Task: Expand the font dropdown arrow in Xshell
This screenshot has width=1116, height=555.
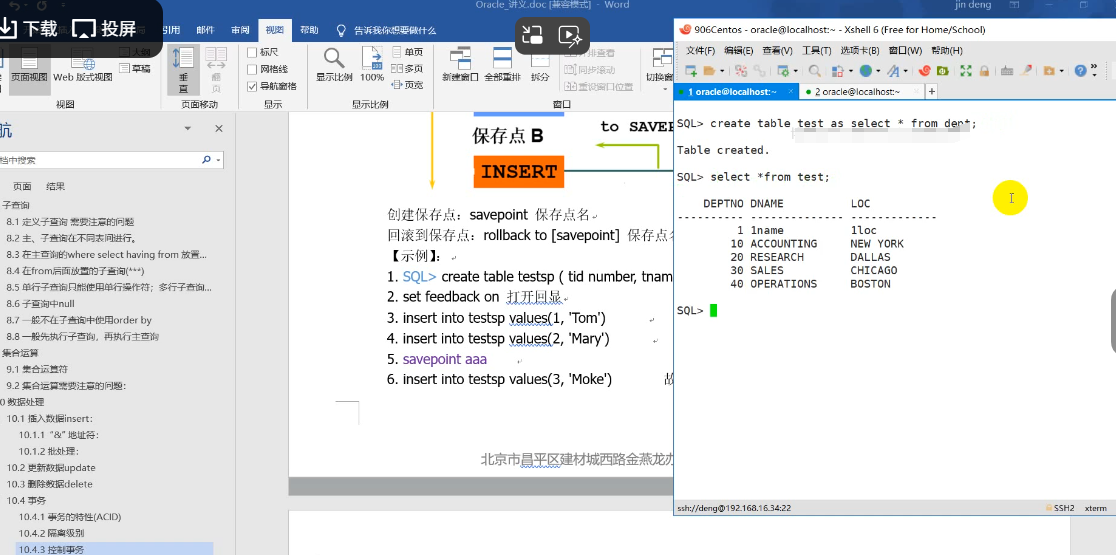Action: [x=905, y=71]
